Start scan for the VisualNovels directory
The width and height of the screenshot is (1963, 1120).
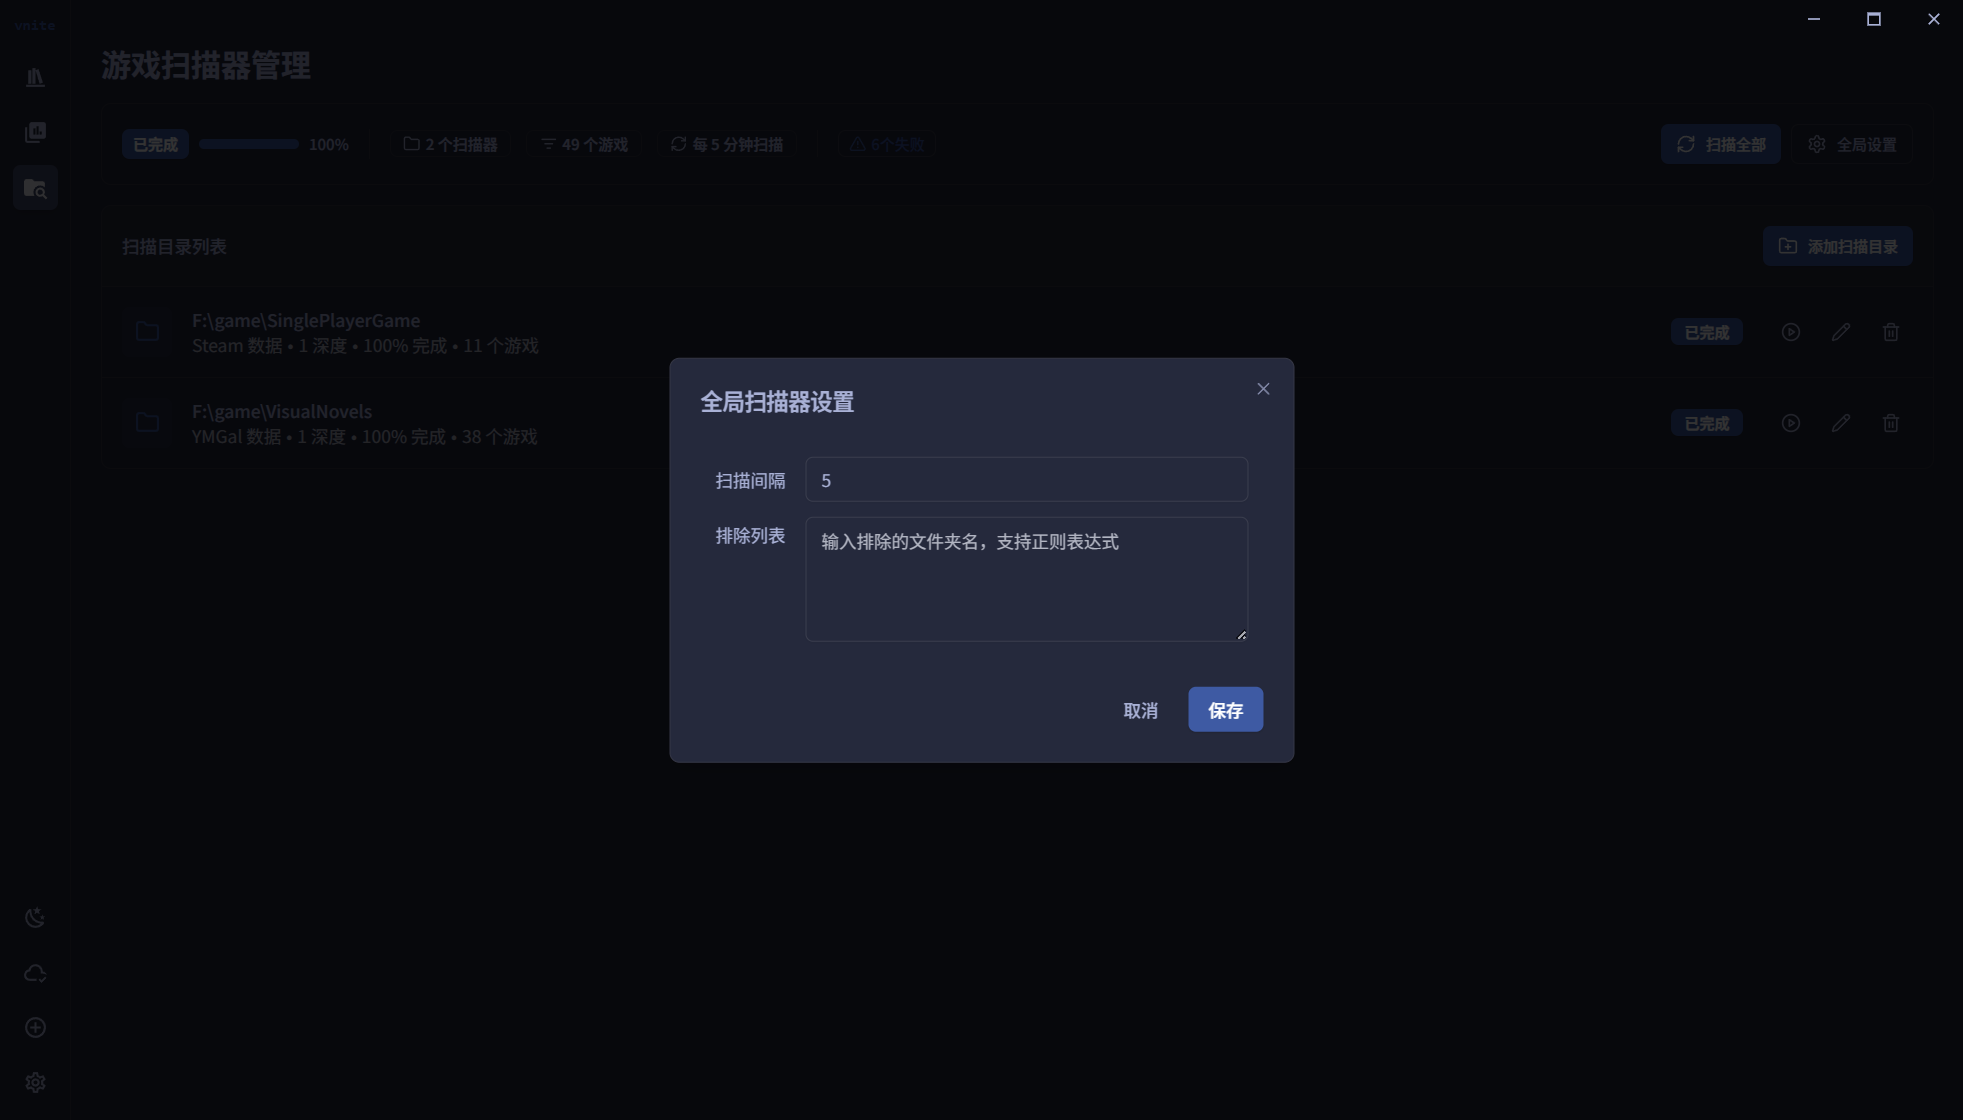(x=1790, y=423)
